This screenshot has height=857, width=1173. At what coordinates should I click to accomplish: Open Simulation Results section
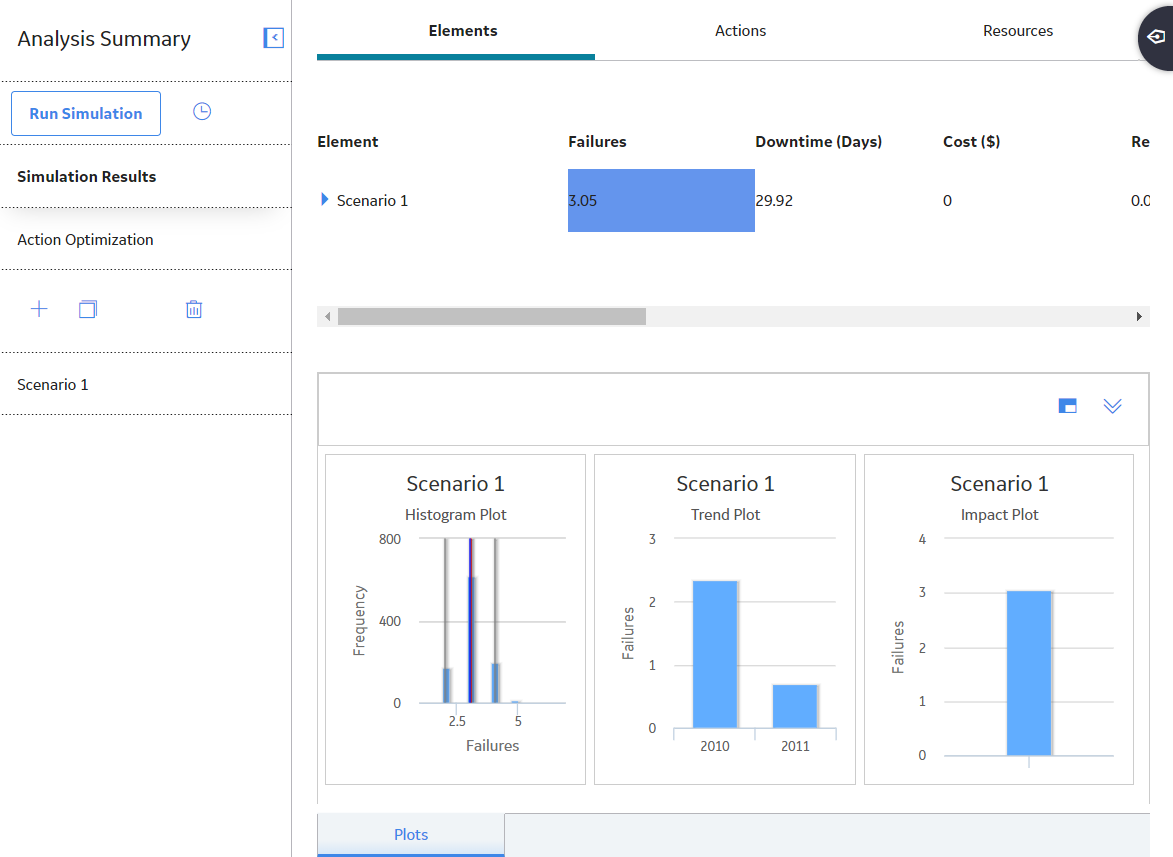pos(146,176)
